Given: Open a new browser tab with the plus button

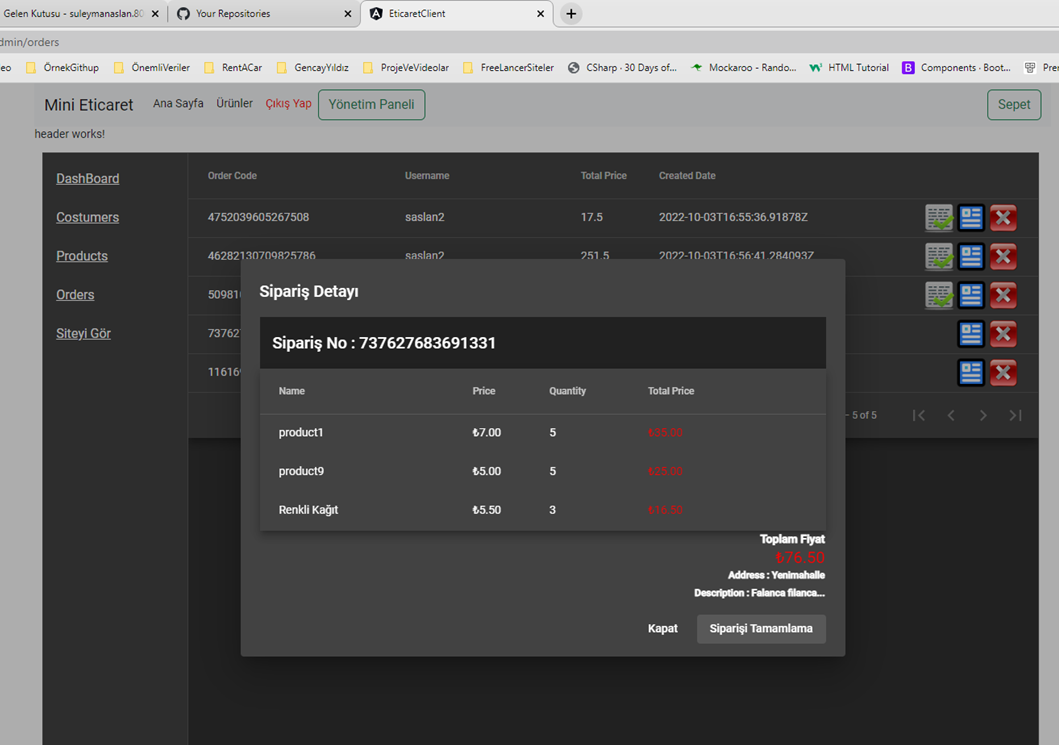Looking at the screenshot, I should 570,14.
